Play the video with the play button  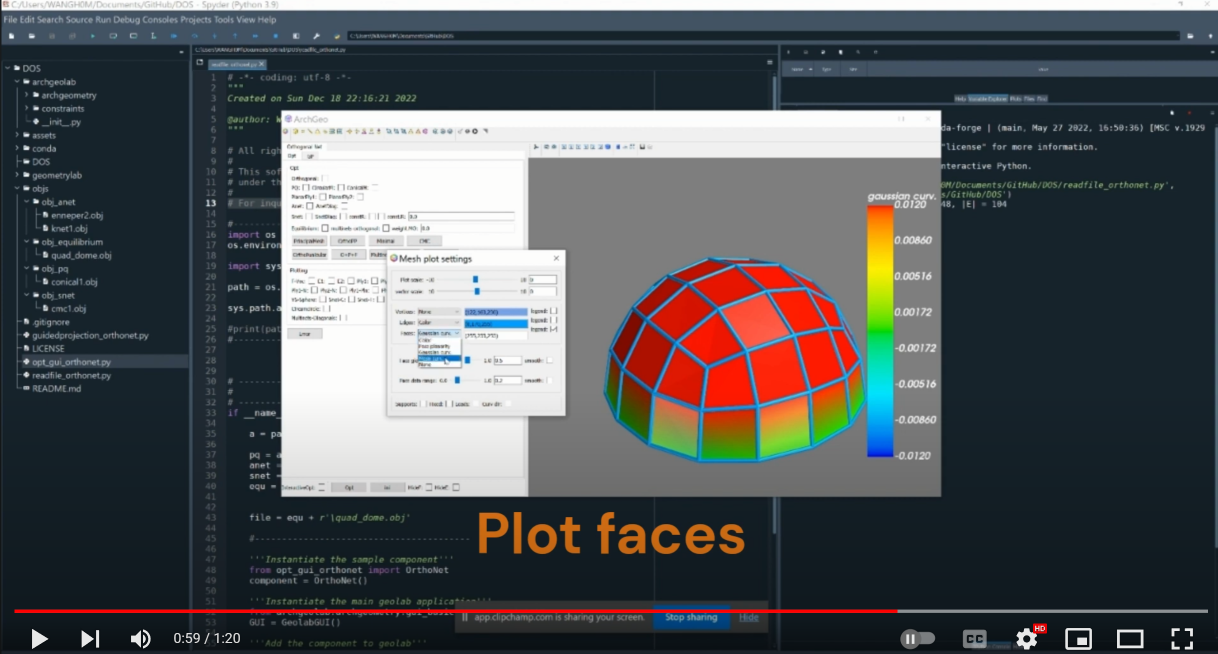[x=39, y=638]
